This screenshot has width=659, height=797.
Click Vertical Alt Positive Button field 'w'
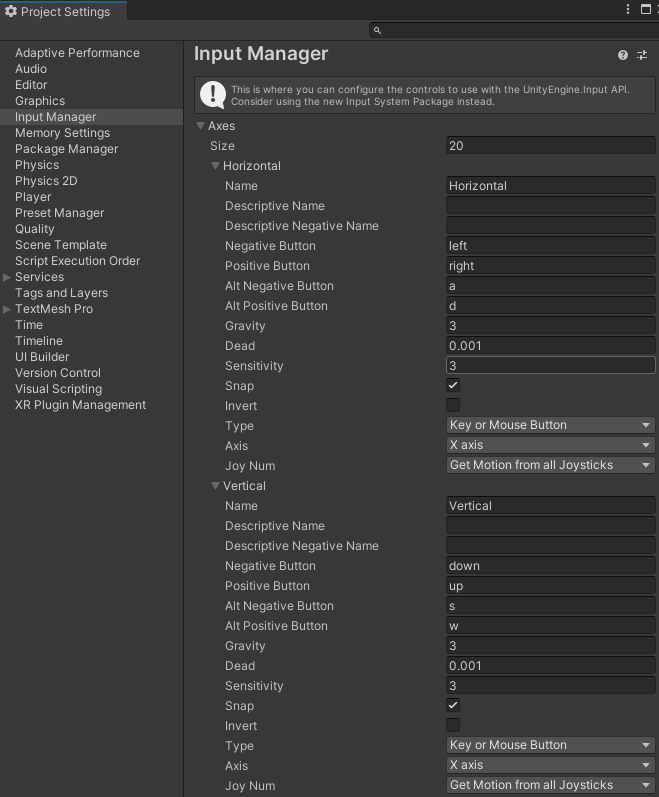click(x=550, y=626)
